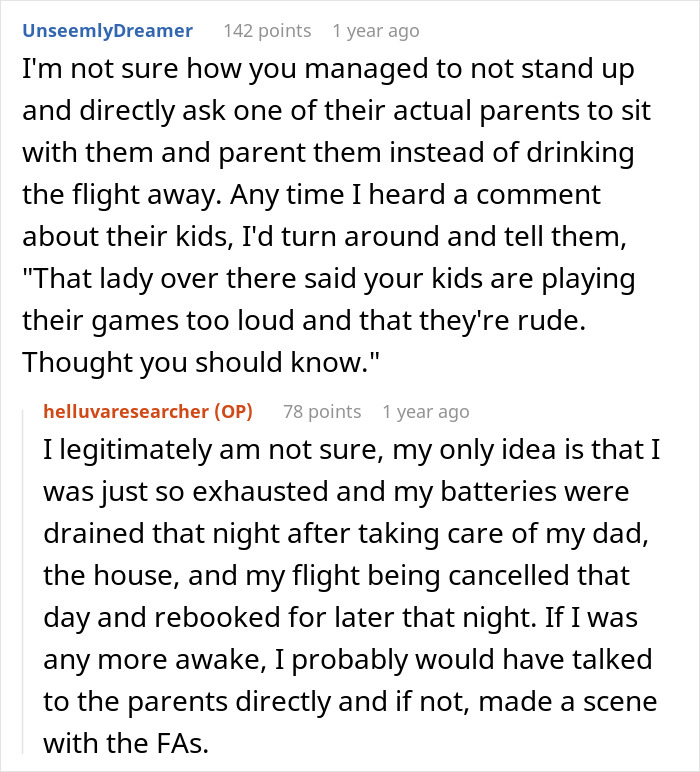Open UnseemlyDreamer's user profile
This screenshot has height=772, width=700.
pyautogui.click(x=107, y=31)
